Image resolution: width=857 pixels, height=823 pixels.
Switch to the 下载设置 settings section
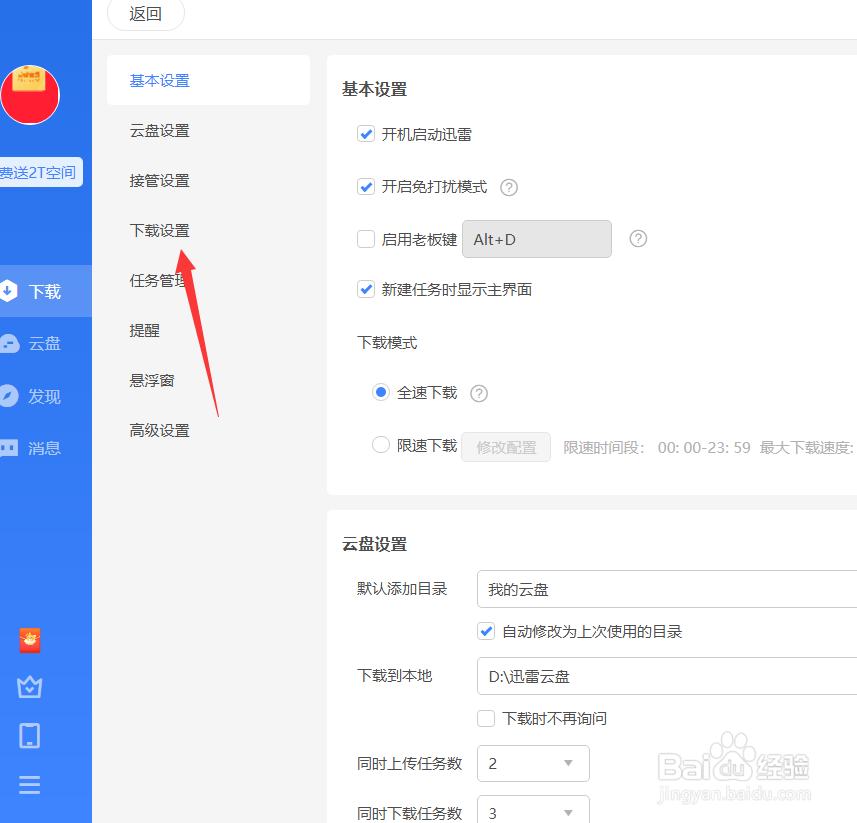tap(159, 230)
